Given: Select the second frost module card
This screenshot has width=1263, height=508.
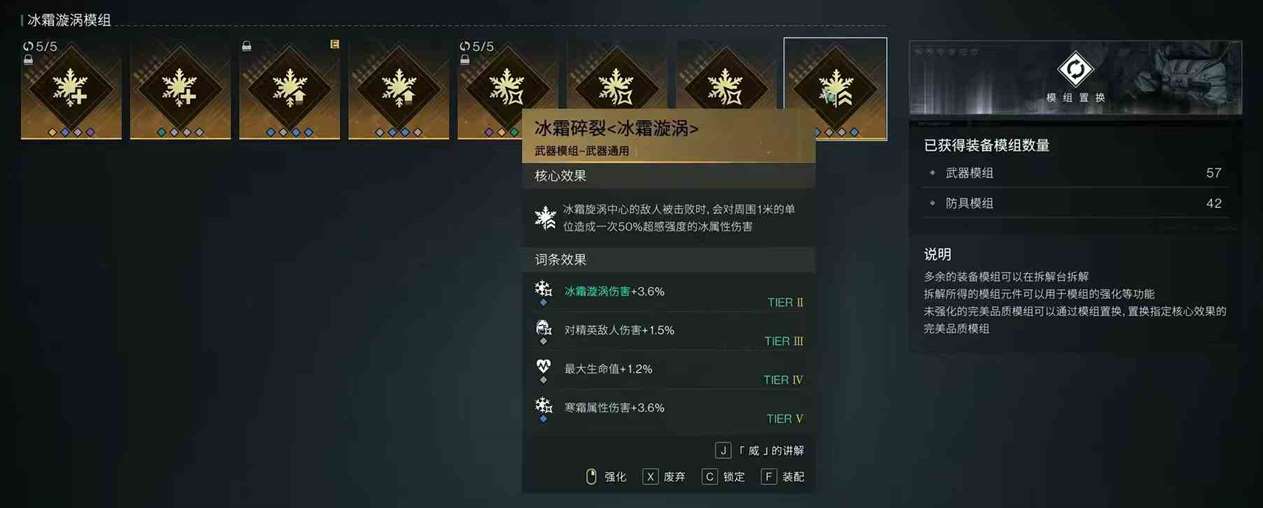Looking at the screenshot, I should click(x=180, y=88).
